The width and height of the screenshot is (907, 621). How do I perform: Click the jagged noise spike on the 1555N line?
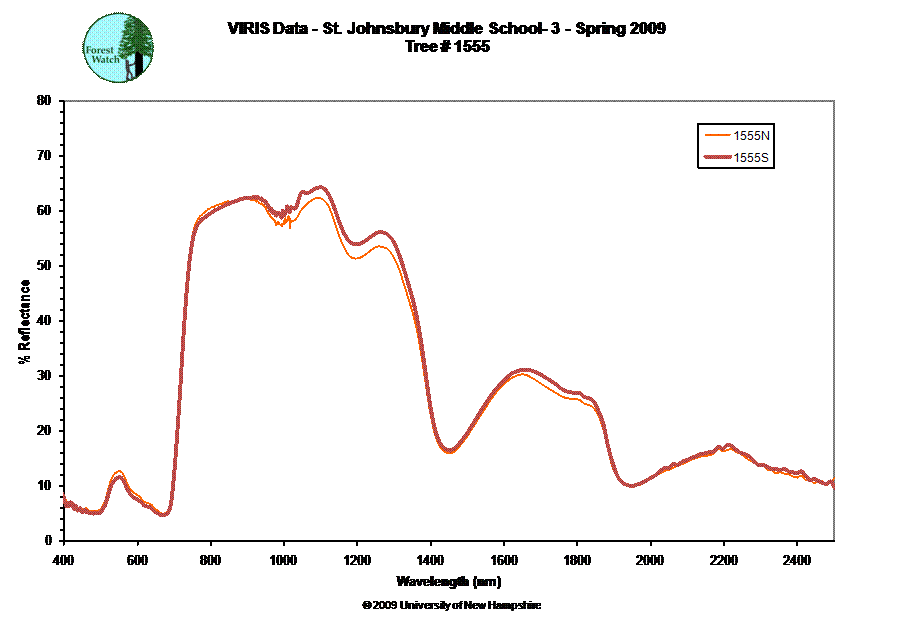288,221
